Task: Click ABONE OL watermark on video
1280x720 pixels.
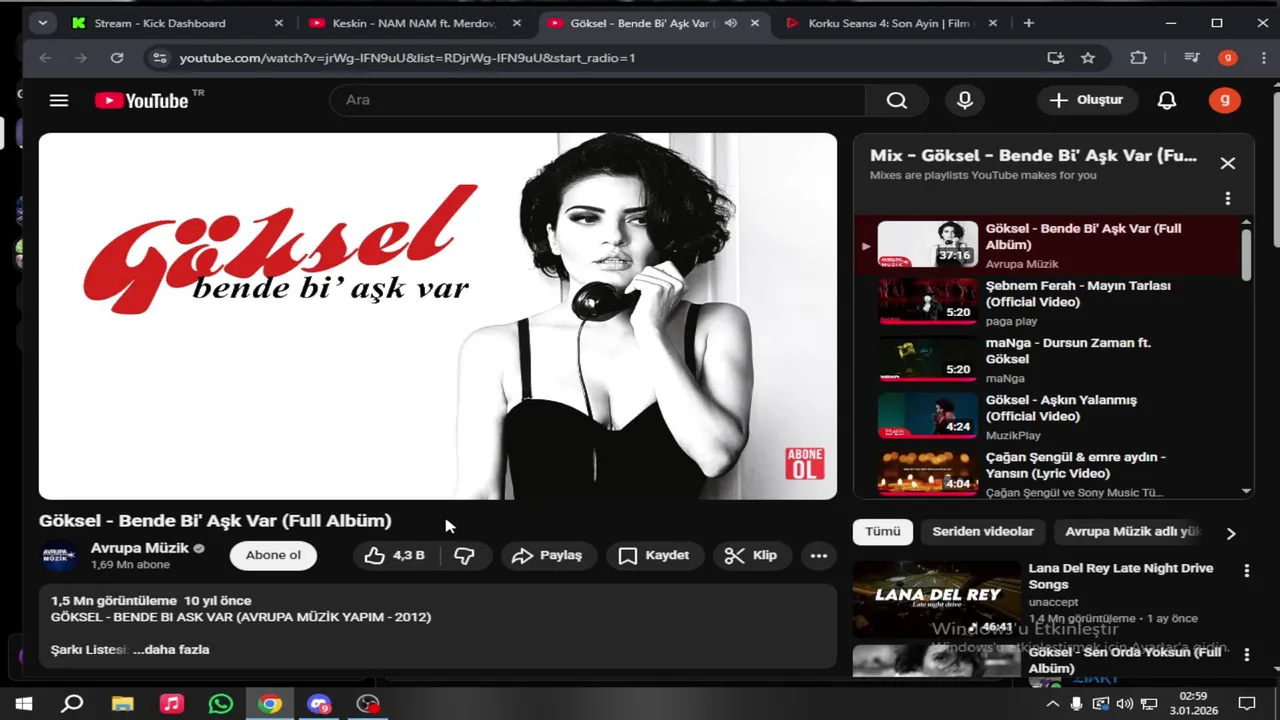Action: pyautogui.click(x=805, y=463)
